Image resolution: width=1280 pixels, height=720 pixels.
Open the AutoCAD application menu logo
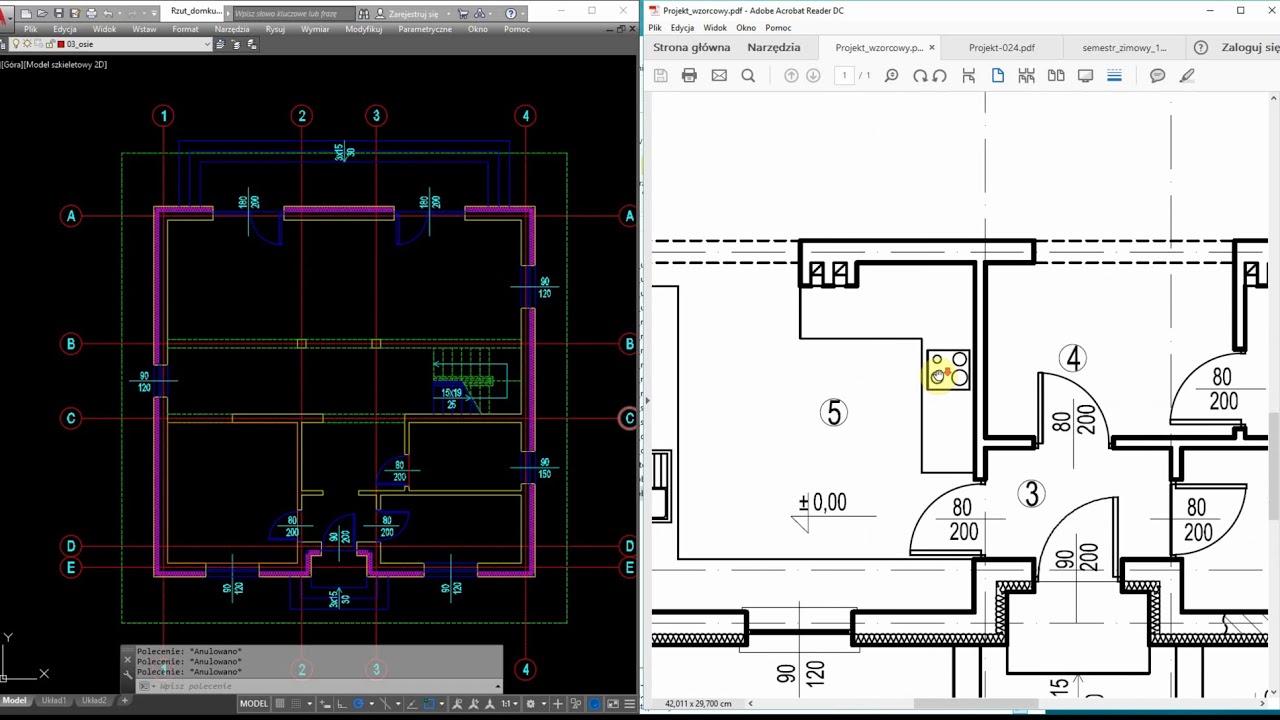(x=6, y=17)
